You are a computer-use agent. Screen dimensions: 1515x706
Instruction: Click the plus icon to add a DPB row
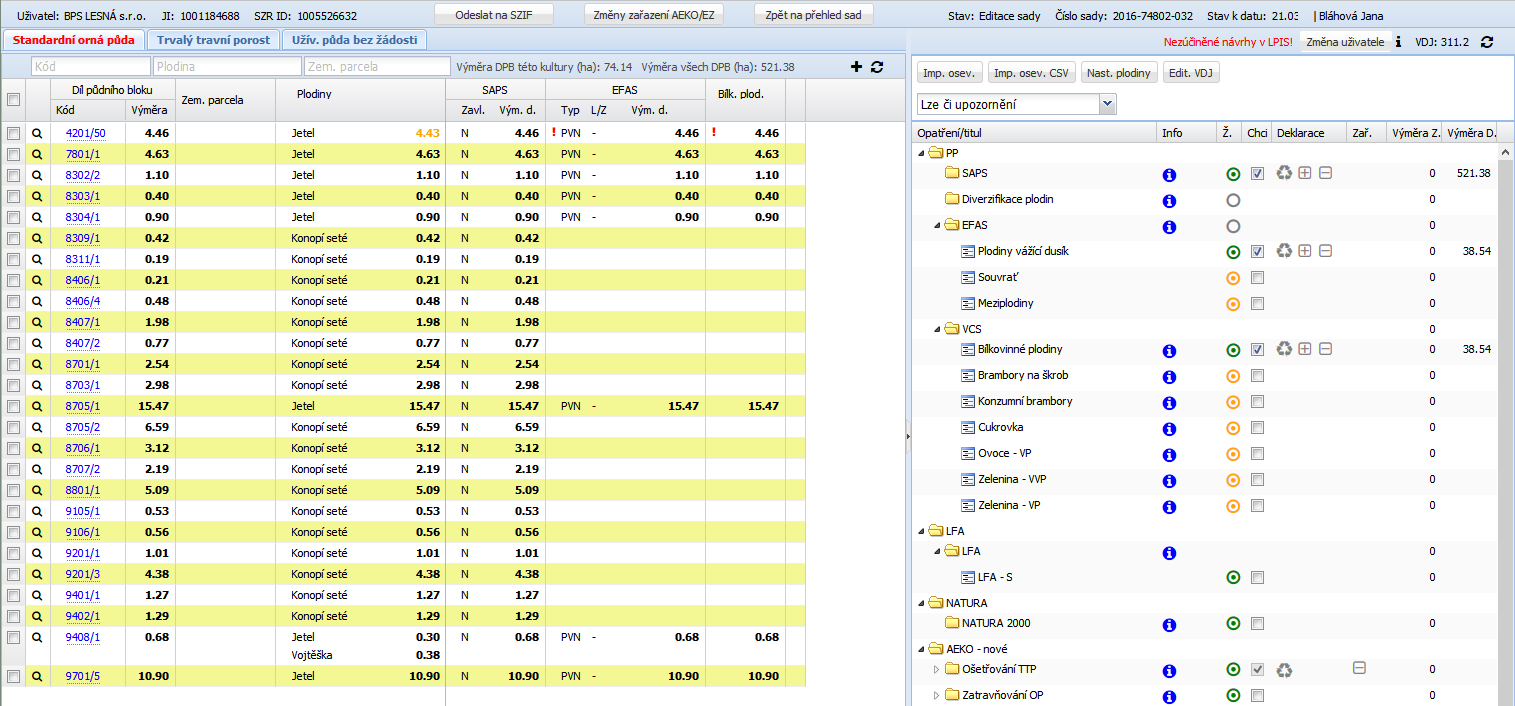(856, 67)
